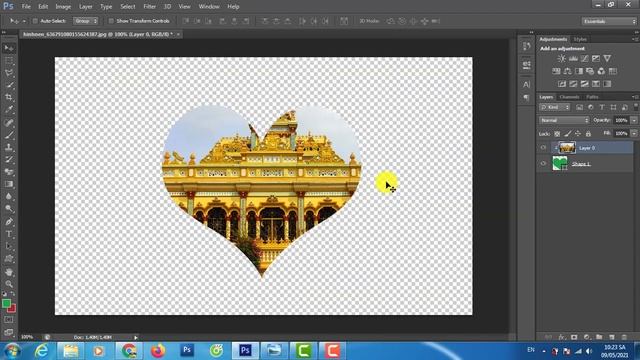The height and width of the screenshot is (360, 640).
Task: Toggle lock all padlock icon
Action: [588, 133]
